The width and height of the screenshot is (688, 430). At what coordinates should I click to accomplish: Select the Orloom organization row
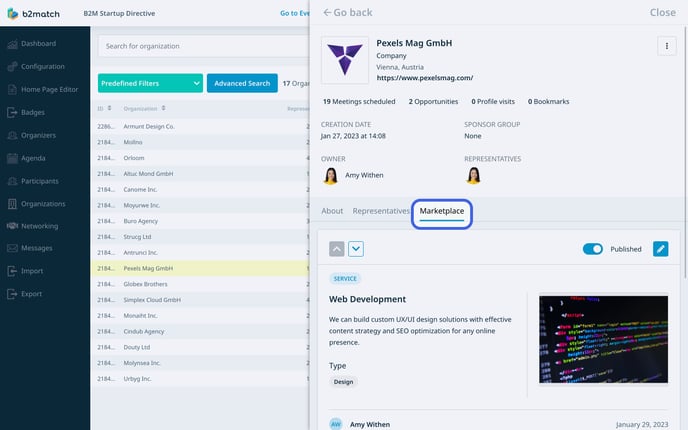200,158
